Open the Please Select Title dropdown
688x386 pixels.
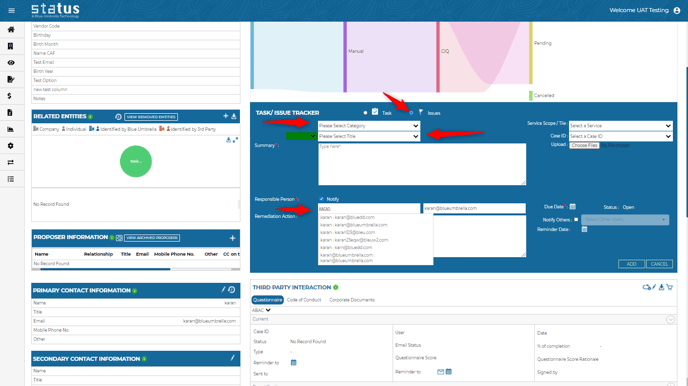pos(369,136)
